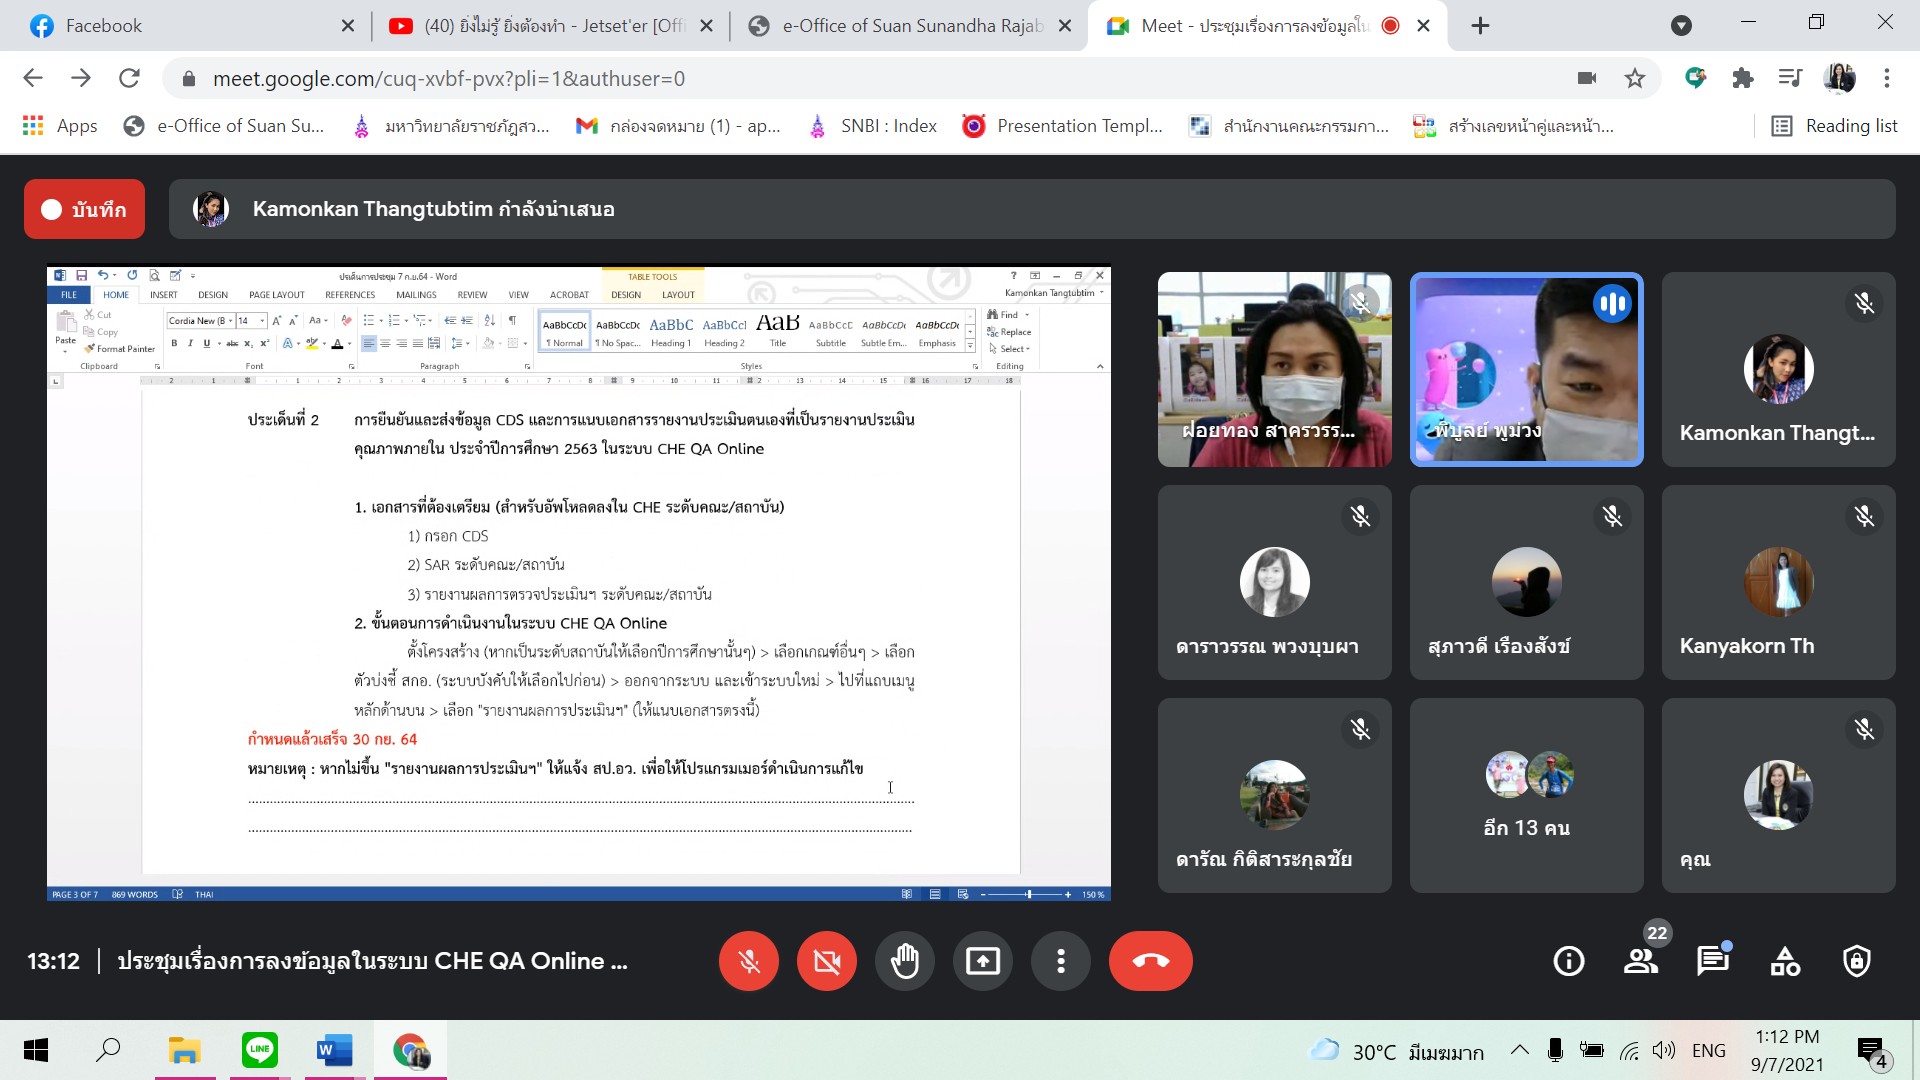Toggle the camera on or off

tap(827, 961)
